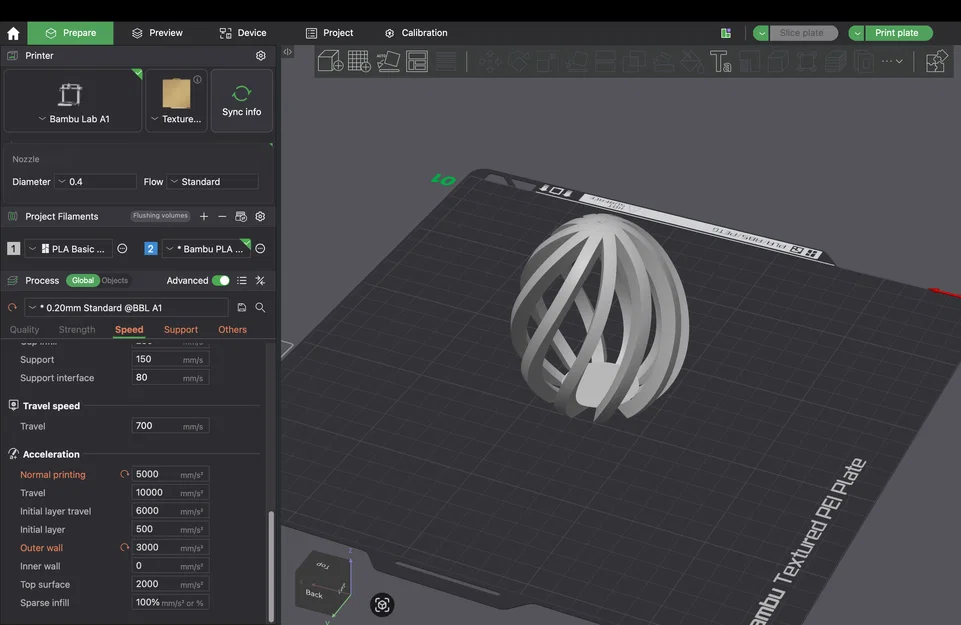Open the Assembly view puzzle icon
This screenshot has width=961, height=625.
936,61
